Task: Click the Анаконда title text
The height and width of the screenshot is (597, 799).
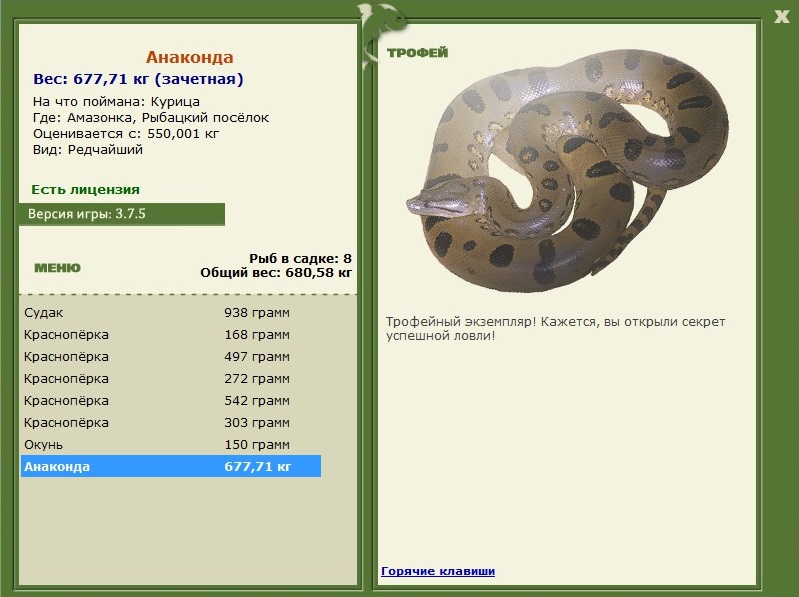Action: coord(190,57)
